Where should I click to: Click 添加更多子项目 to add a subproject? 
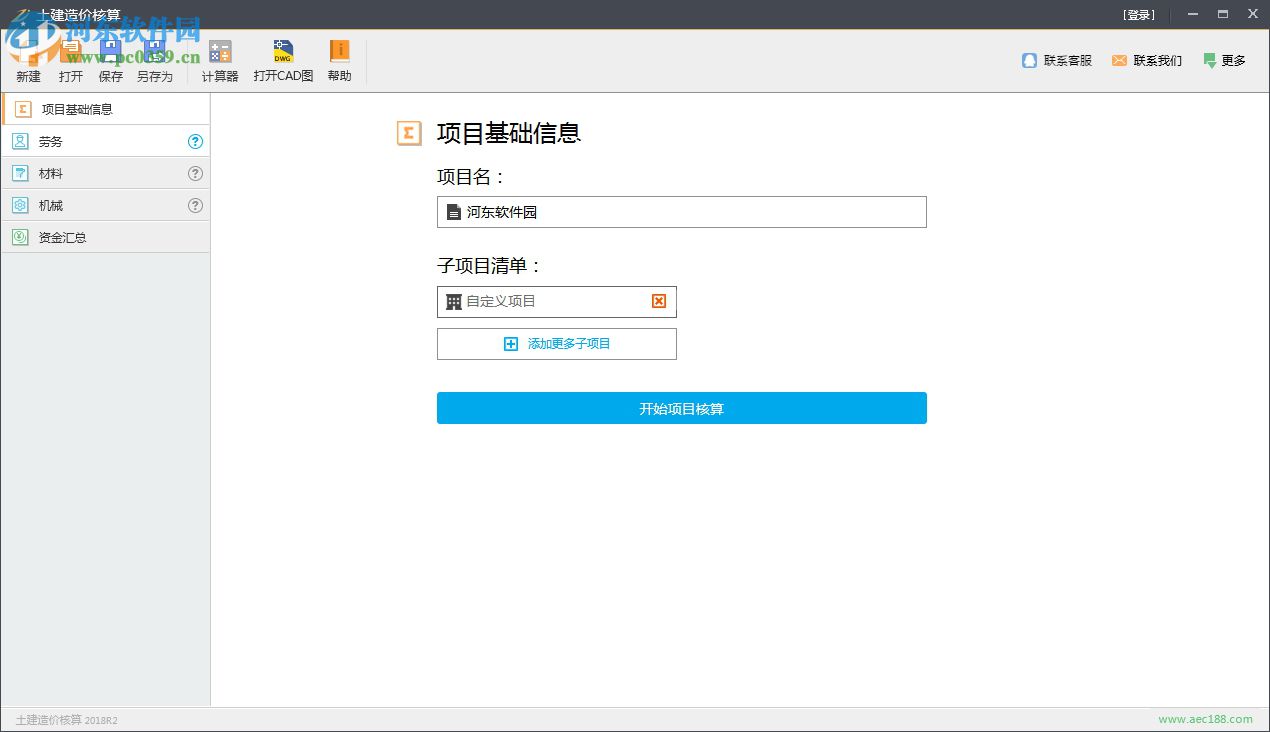(x=557, y=343)
